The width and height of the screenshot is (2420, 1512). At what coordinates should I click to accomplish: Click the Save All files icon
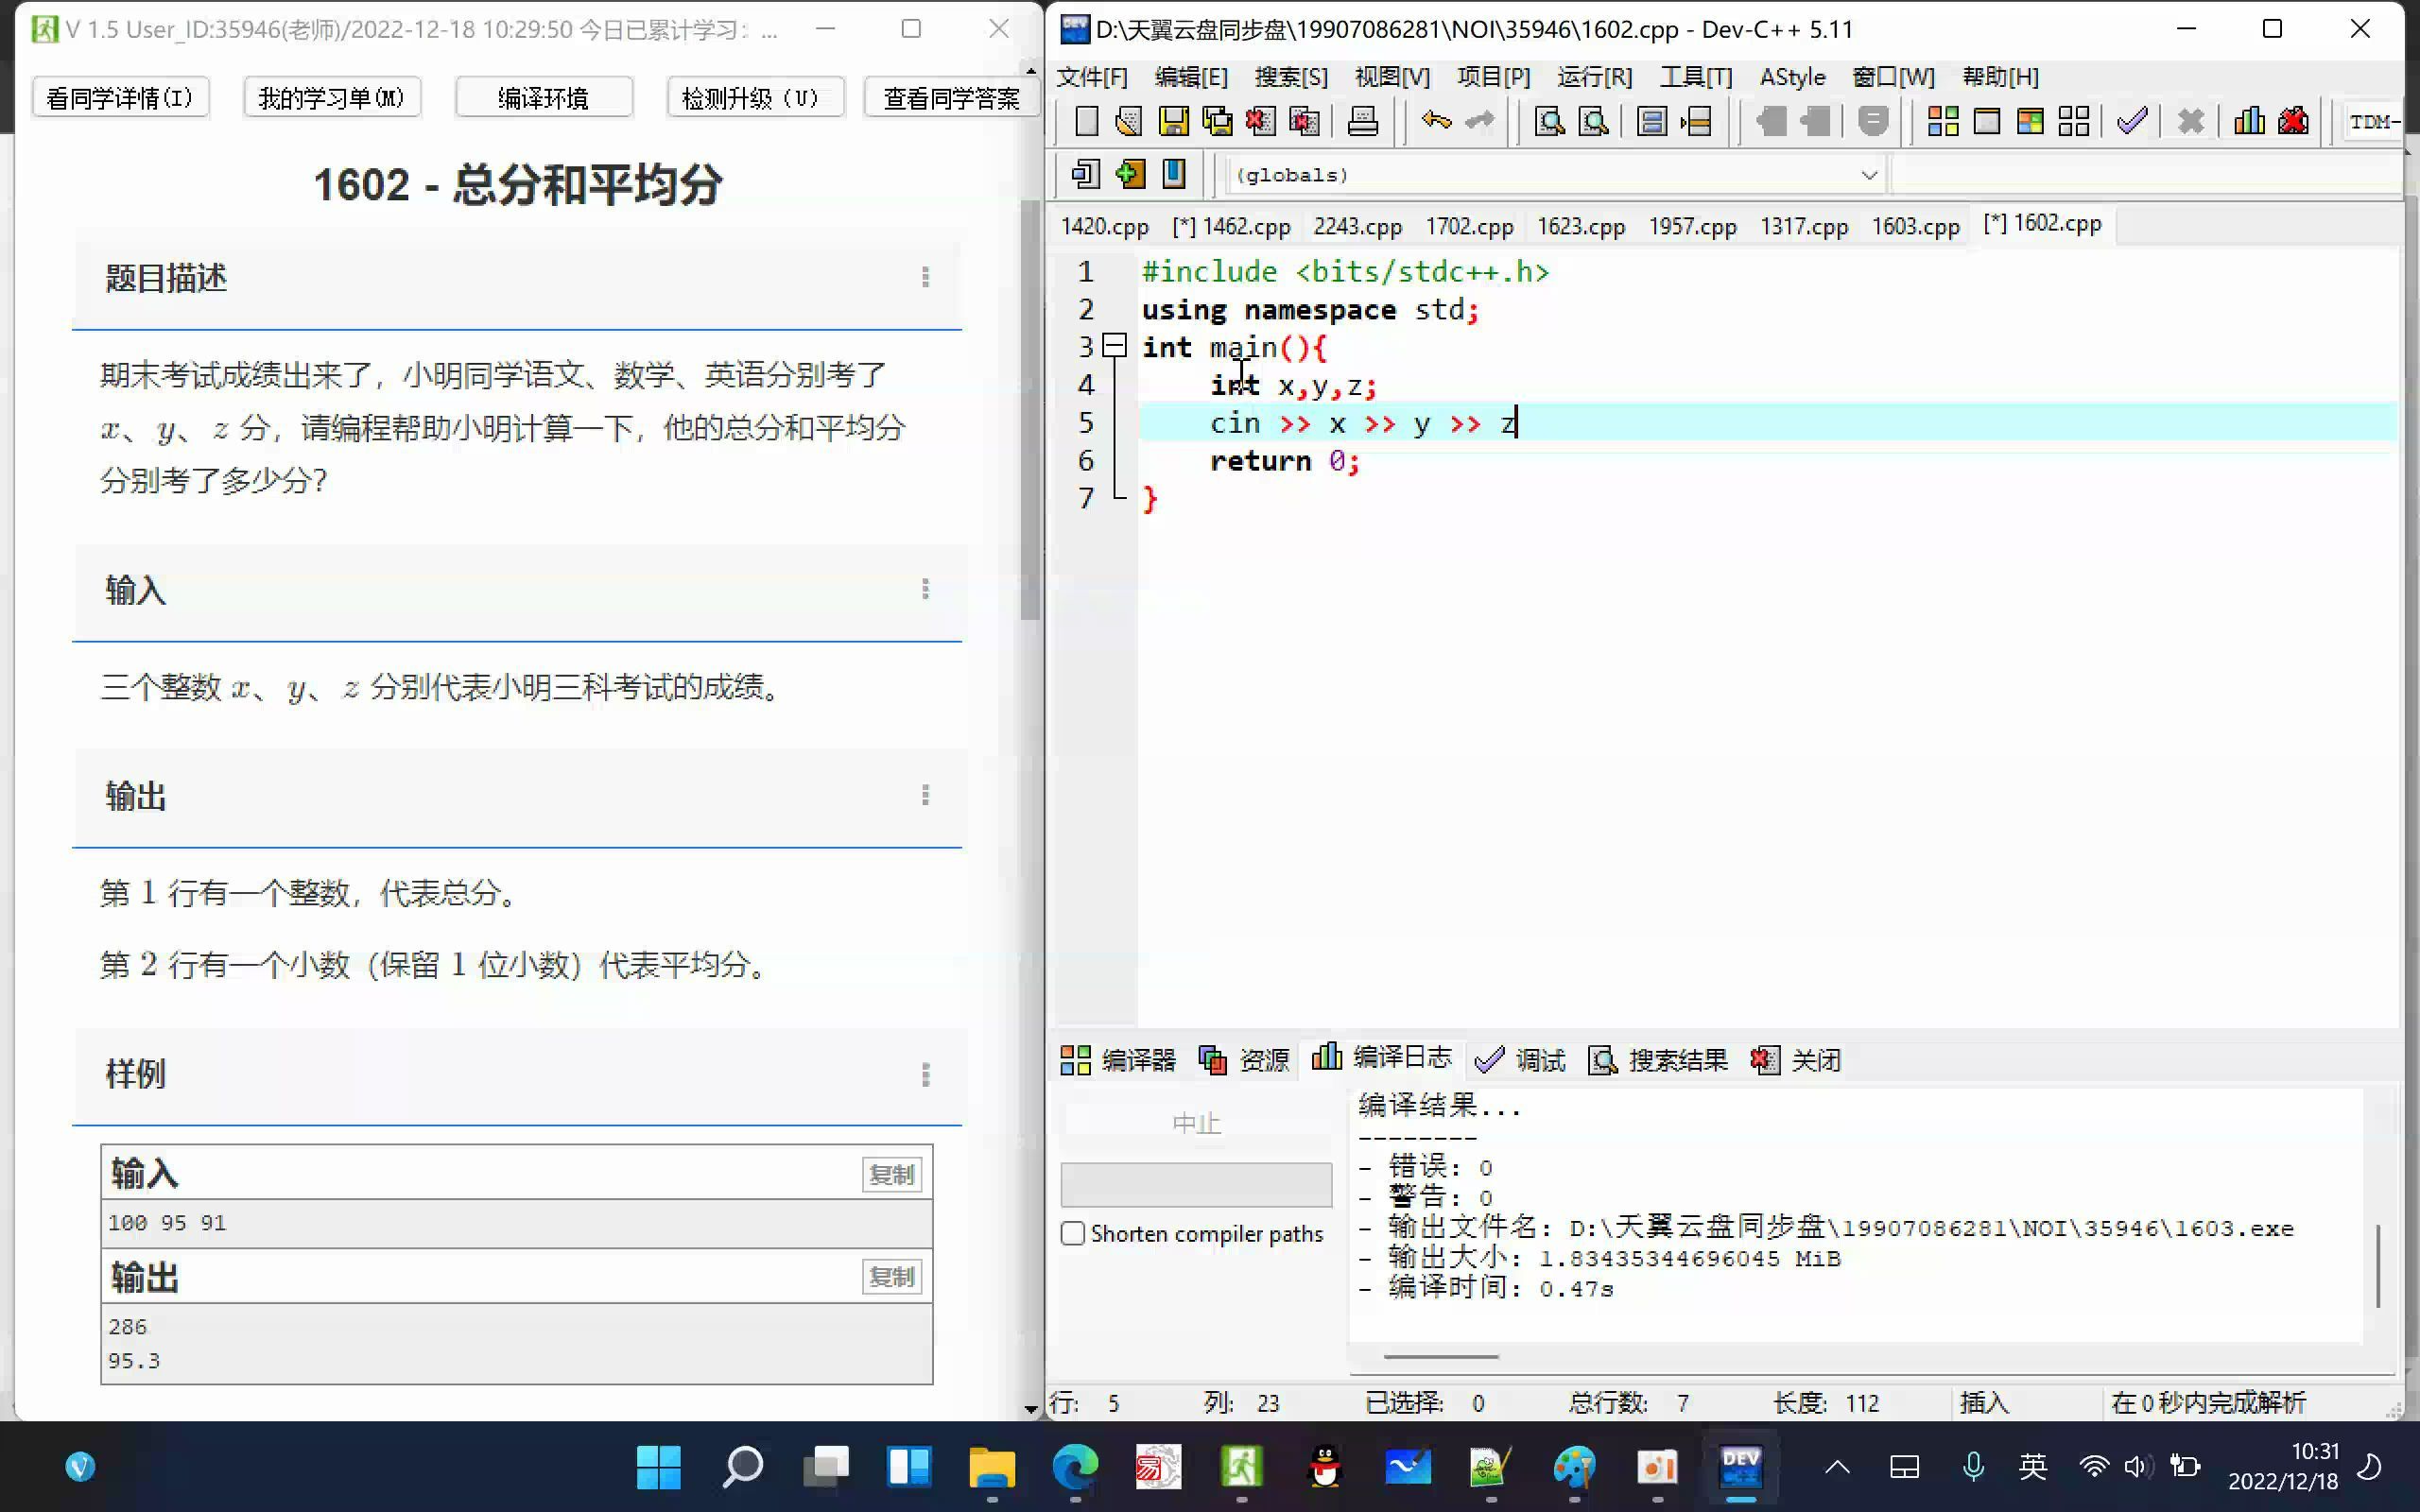1217,122
